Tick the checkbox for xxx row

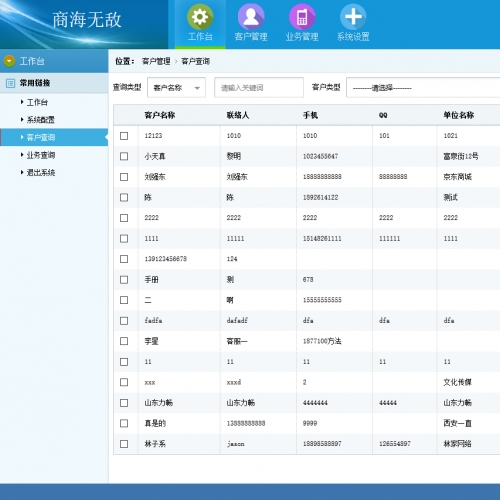coord(124,382)
